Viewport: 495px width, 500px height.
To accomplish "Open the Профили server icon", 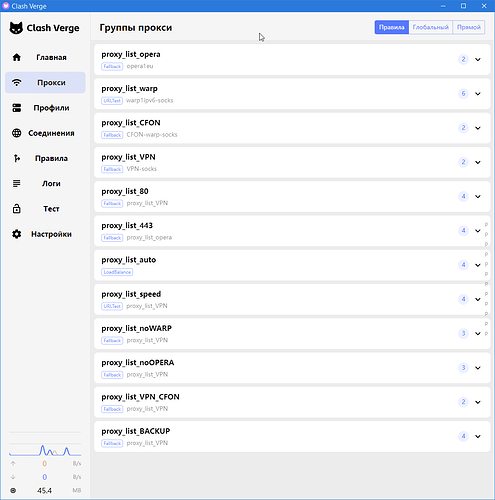I will click(x=17, y=108).
